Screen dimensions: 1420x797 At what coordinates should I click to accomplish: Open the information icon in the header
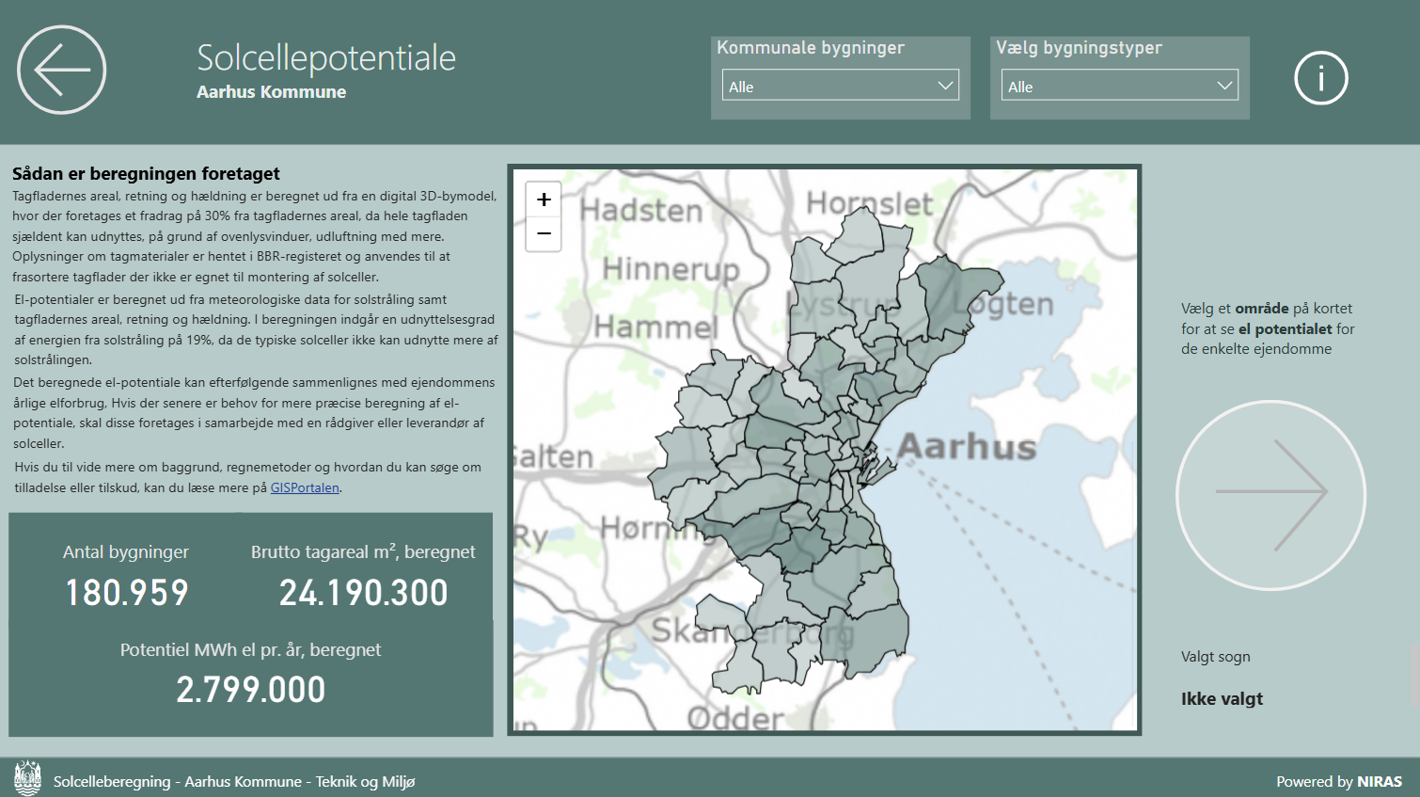click(x=1321, y=78)
